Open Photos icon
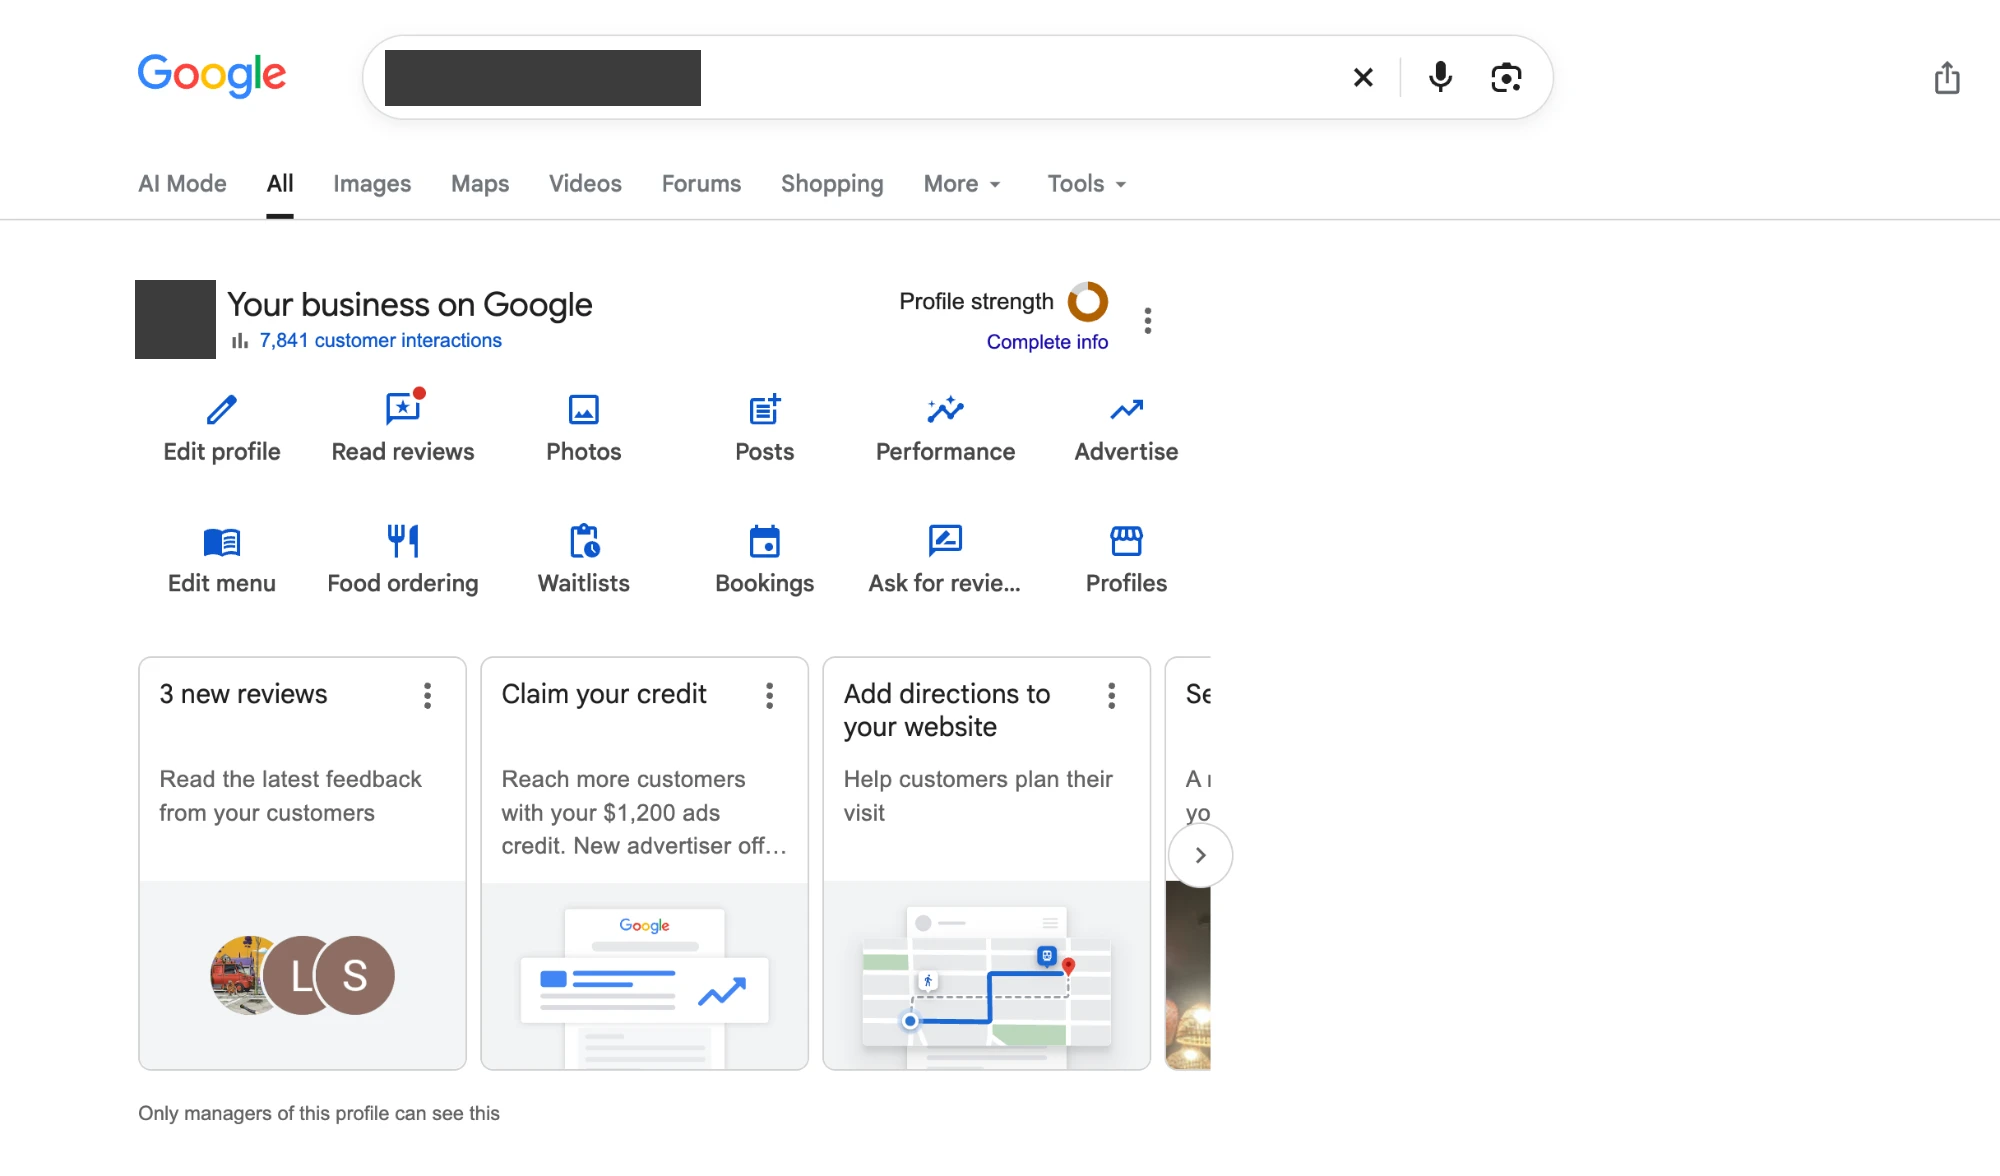2000x1176 pixels. [584, 409]
